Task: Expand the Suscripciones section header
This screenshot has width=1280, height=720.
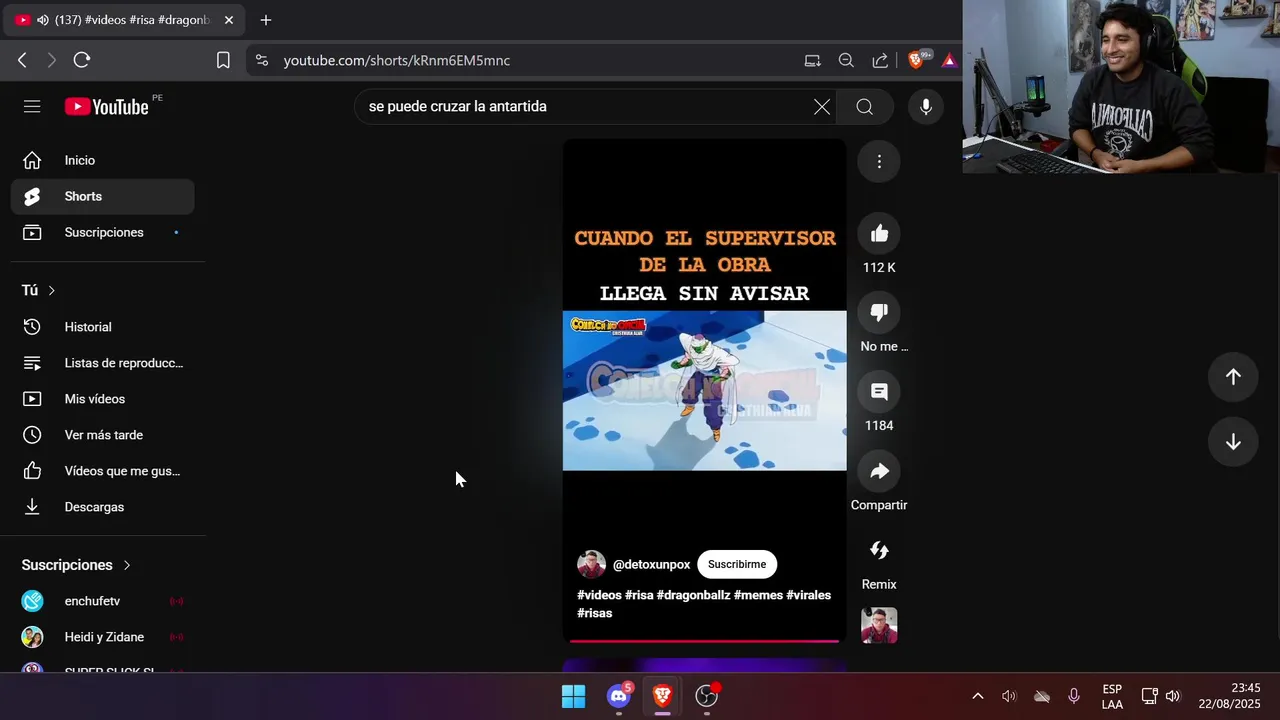Action: (77, 565)
